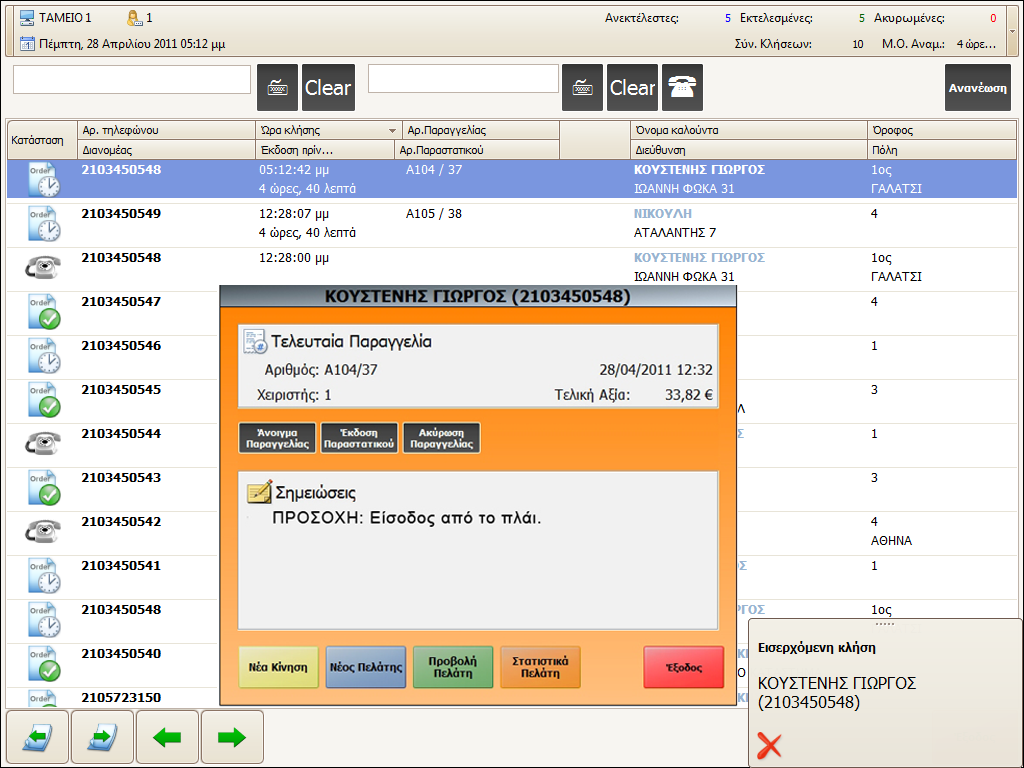
Task: Dismiss incoming call popup with red X
Action: pyautogui.click(x=769, y=745)
